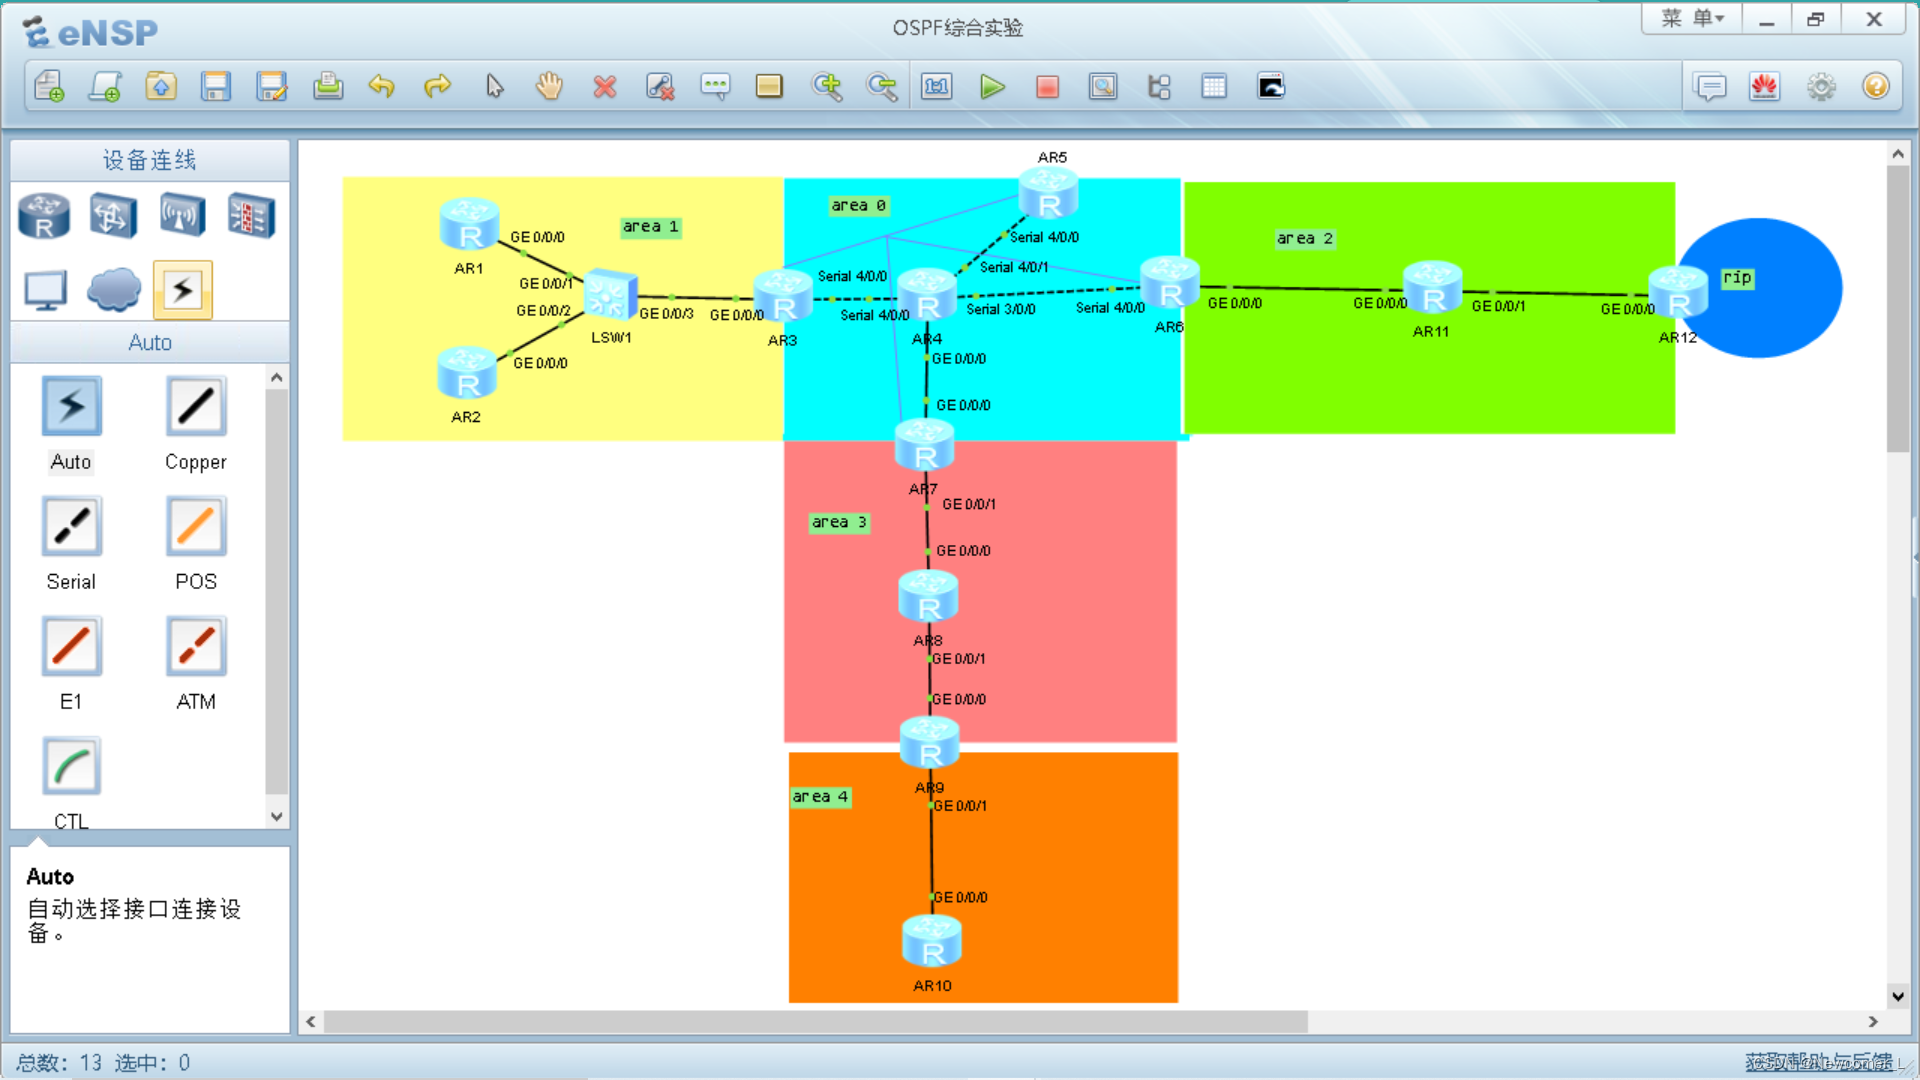The width and height of the screenshot is (1920, 1080).
Task: Open the help question mark button
Action: 1875,87
